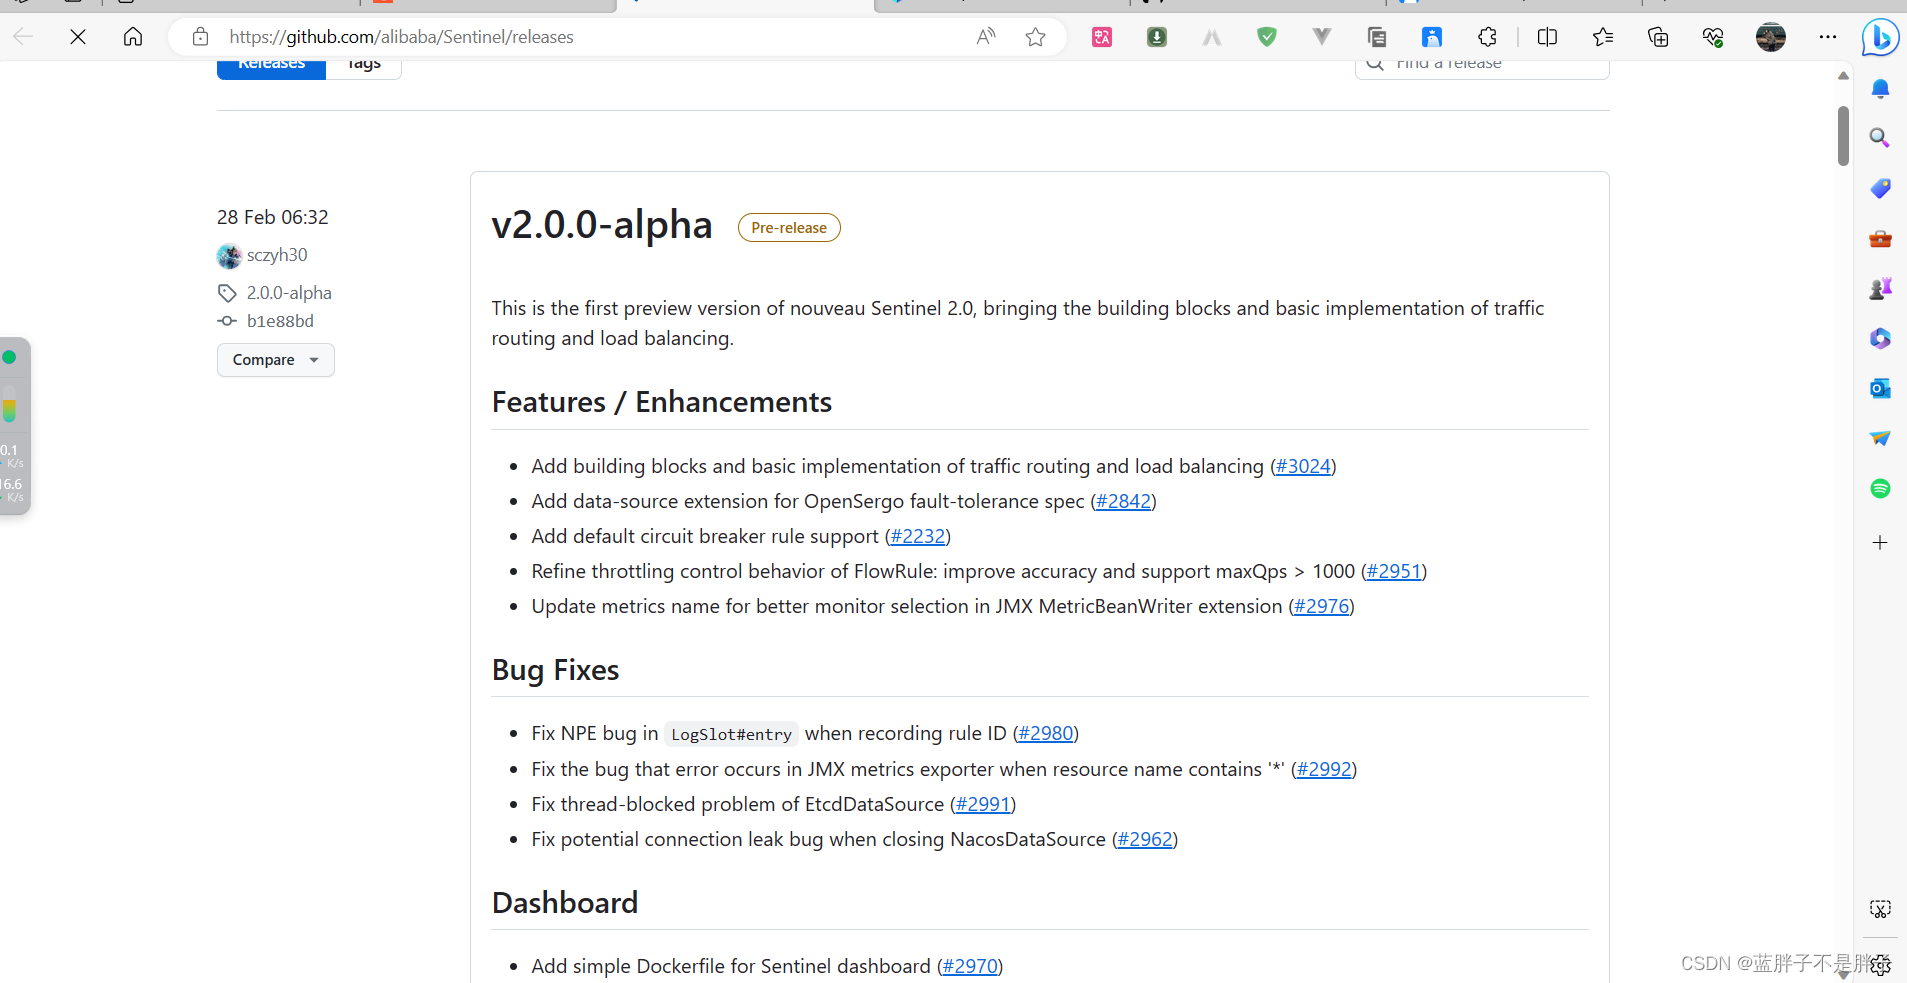Open pull request #2962
Screen dimensions: 1907x983
pyautogui.click(x=1145, y=839)
